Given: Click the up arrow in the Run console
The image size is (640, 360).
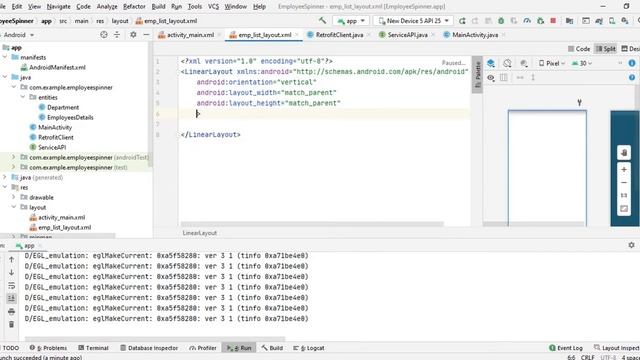Looking at the screenshot, I should [11, 259].
